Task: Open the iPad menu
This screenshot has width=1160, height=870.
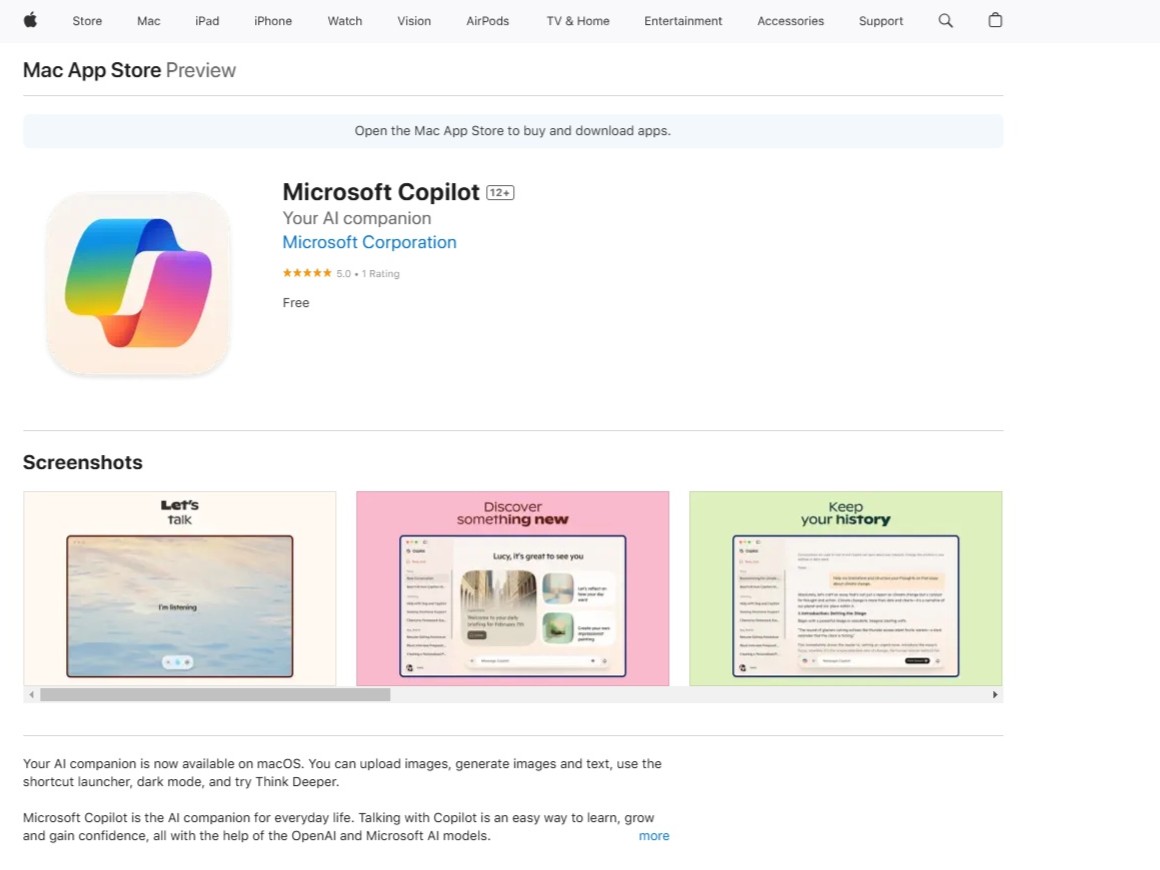Action: (x=207, y=21)
